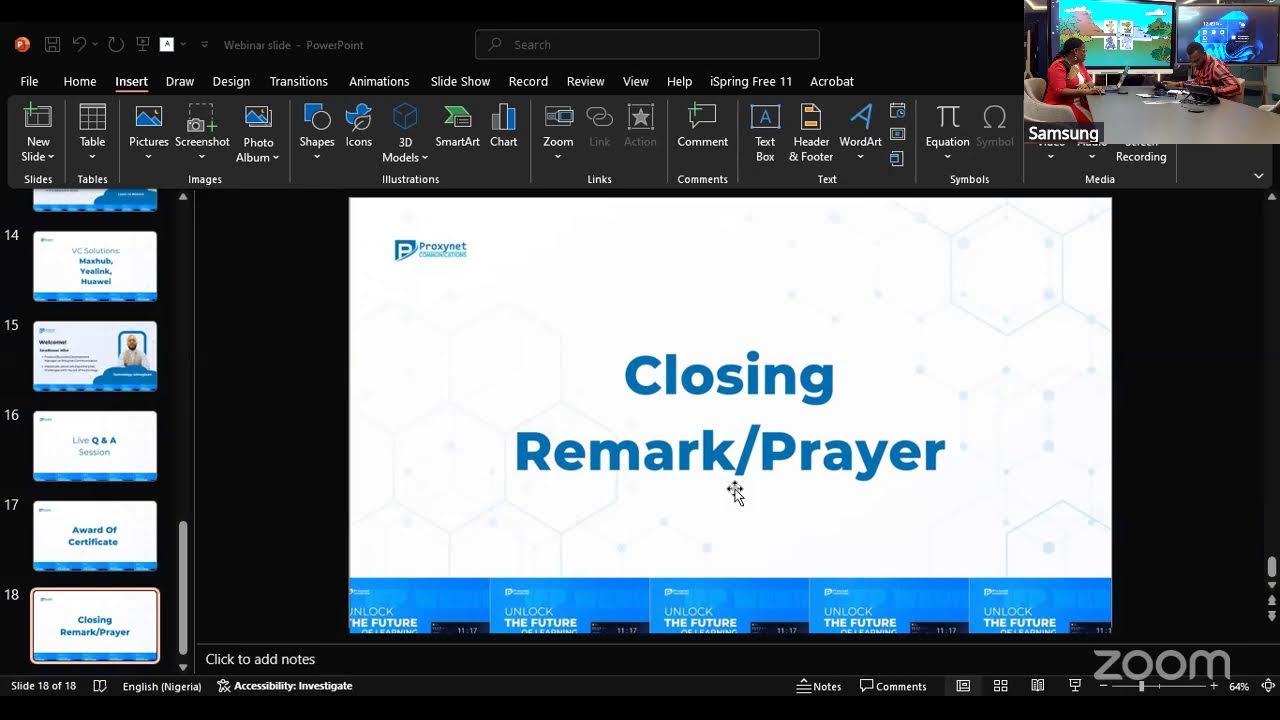Viewport: 1280px width, 720px height.
Task: Expand the Table dropdown arrow
Action: [x=92, y=157]
